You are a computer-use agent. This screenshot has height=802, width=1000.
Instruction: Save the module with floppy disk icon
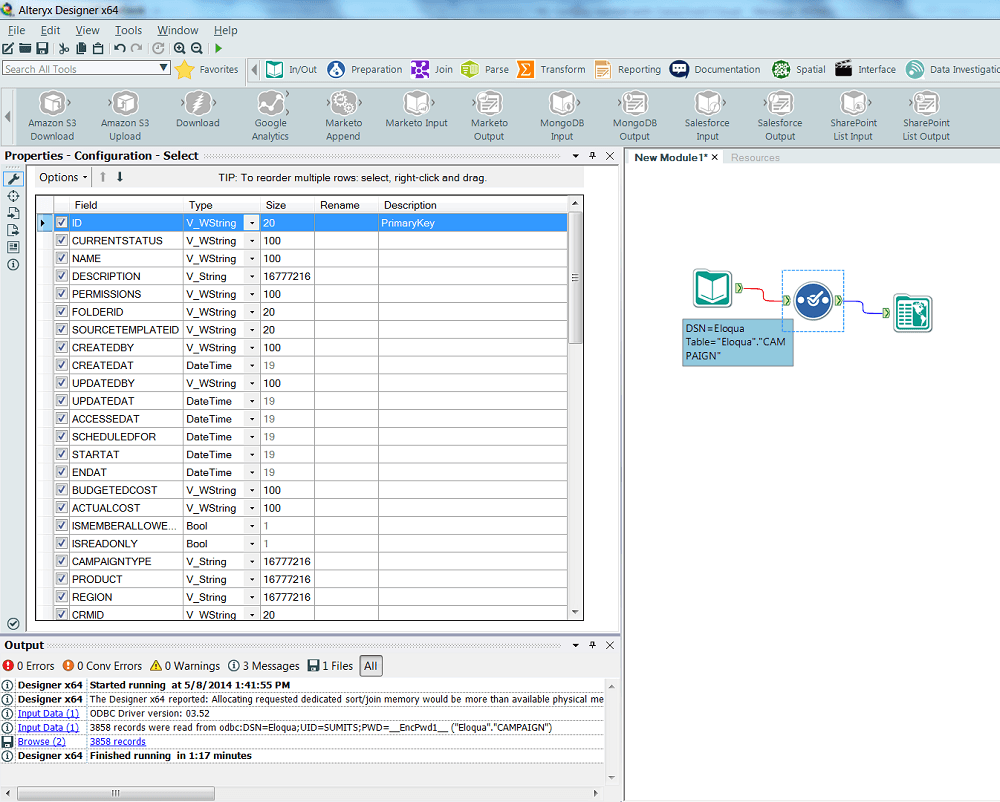pyautogui.click(x=42, y=48)
